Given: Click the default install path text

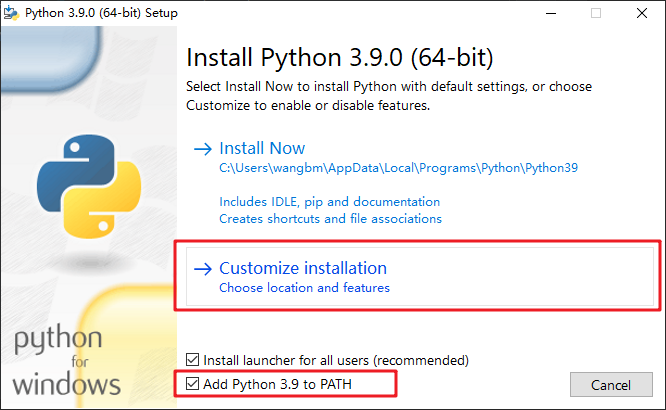Looking at the screenshot, I should pyautogui.click(x=399, y=169).
